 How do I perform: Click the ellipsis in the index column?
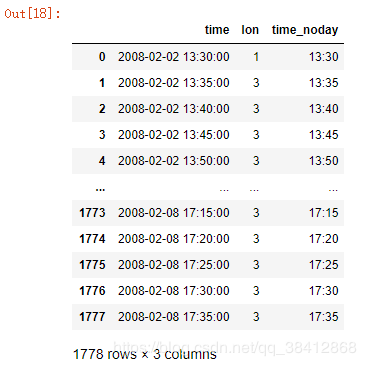[100, 189]
